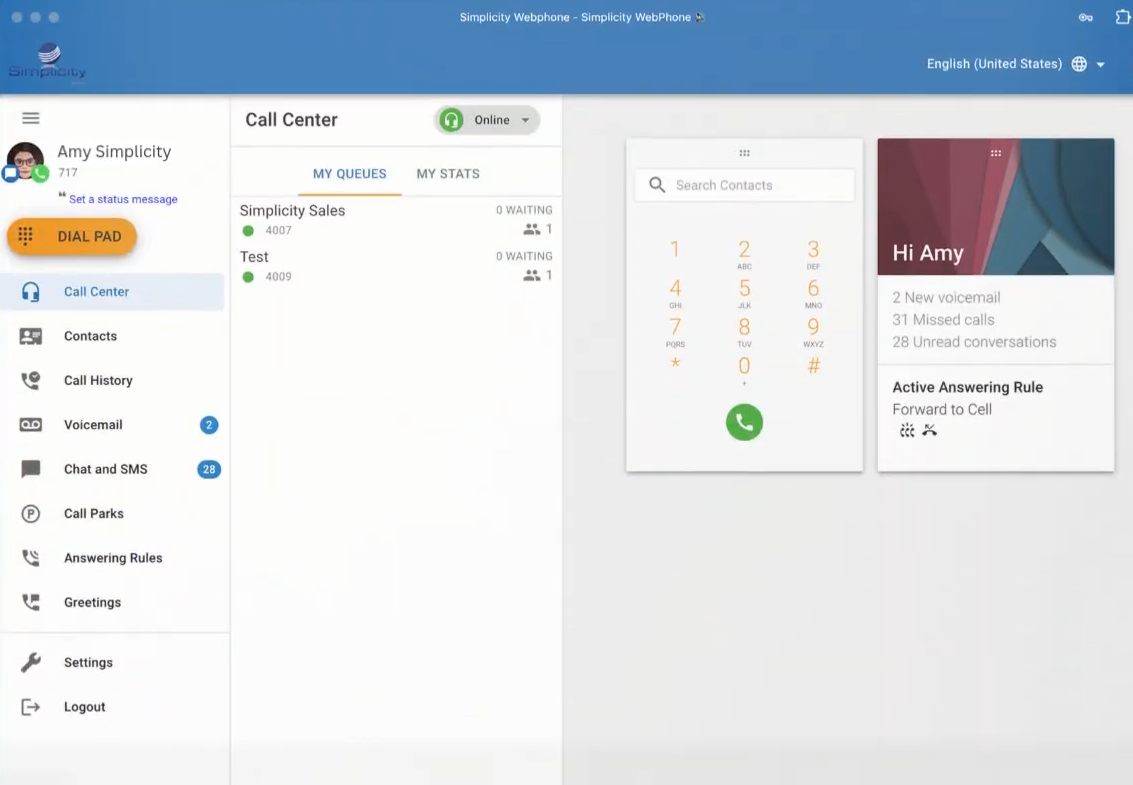Click the green headset Online status icon
The image size is (1133, 785).
point(452,120)
